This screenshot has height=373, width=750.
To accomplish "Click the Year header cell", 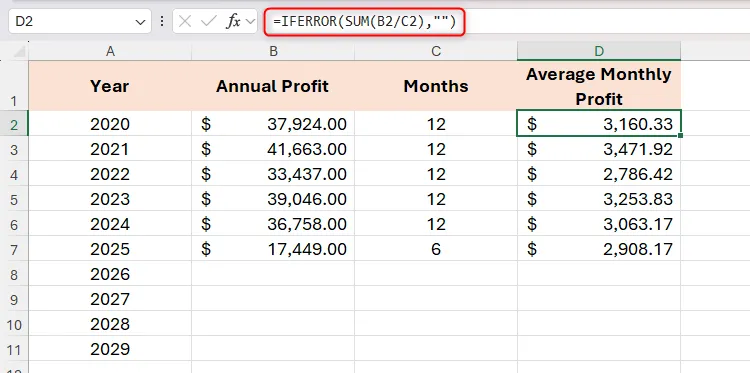I will [110, 86].
